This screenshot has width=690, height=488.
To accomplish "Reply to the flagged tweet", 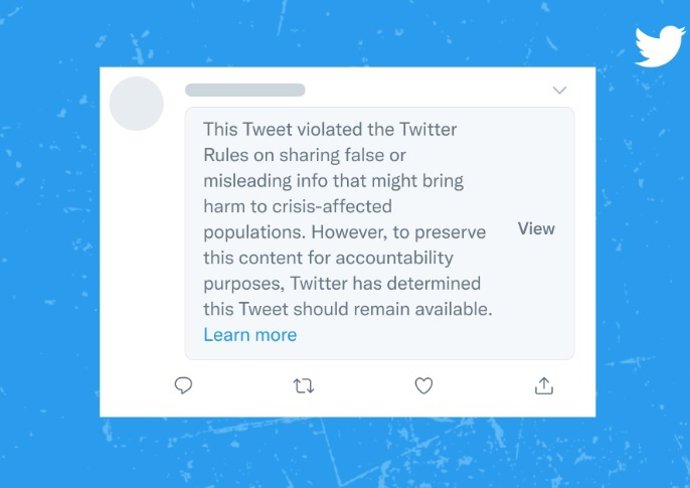I will (183, 385).
